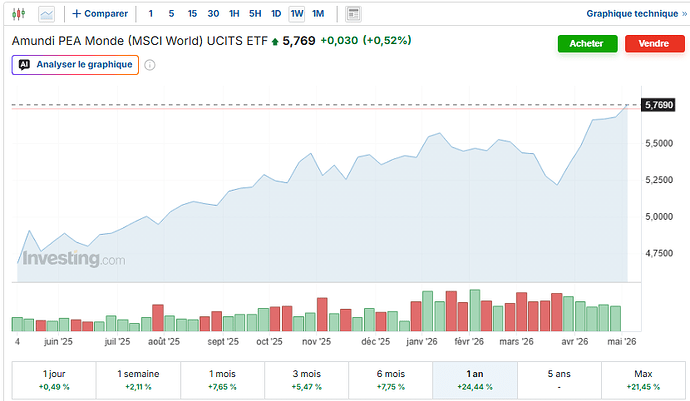Select the 3 mois period tab
690x401 pixels.
pos(307,380)
